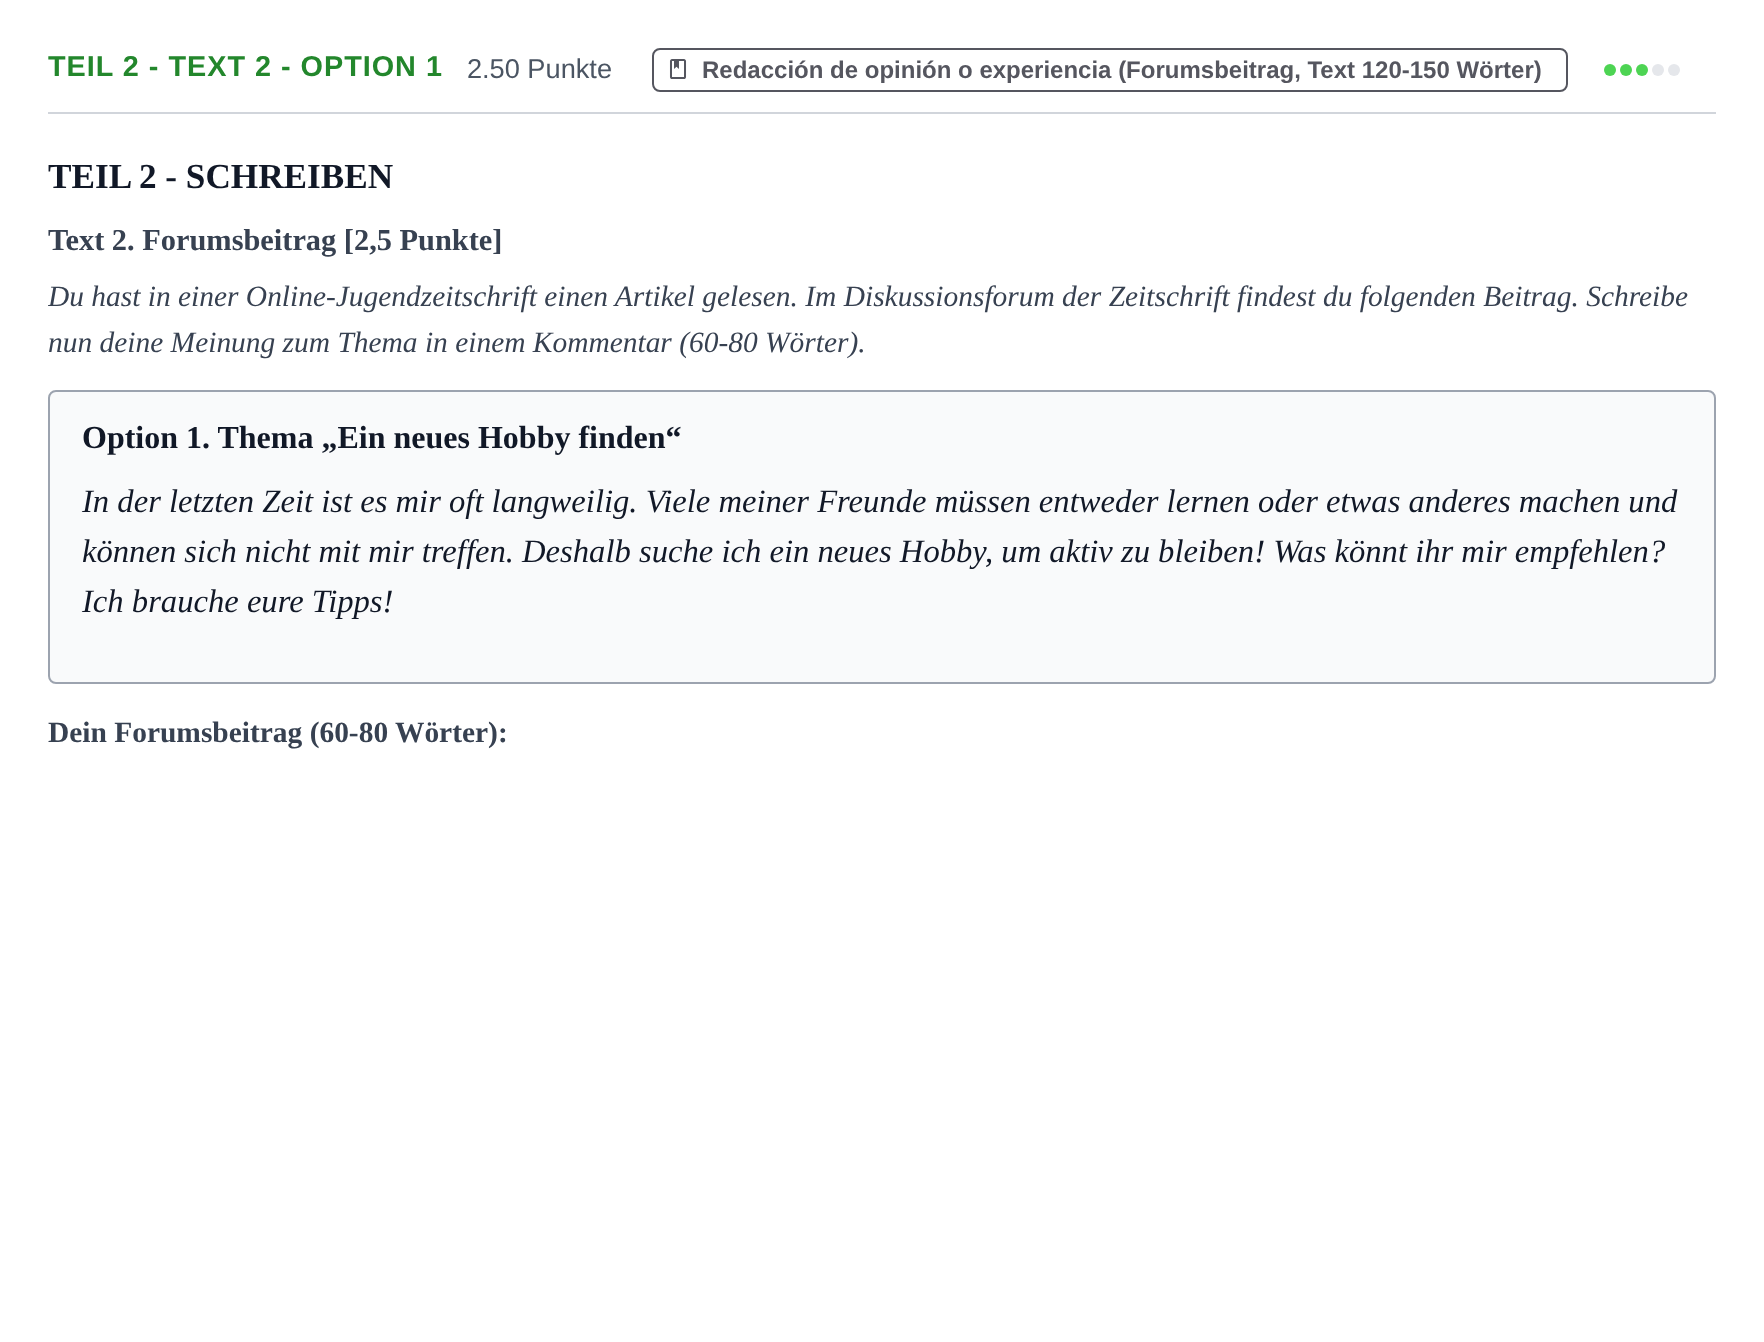The image size is (1764, 1342).
Task: Click the horizontal divider line under the header
Action: tap(882, 113)
